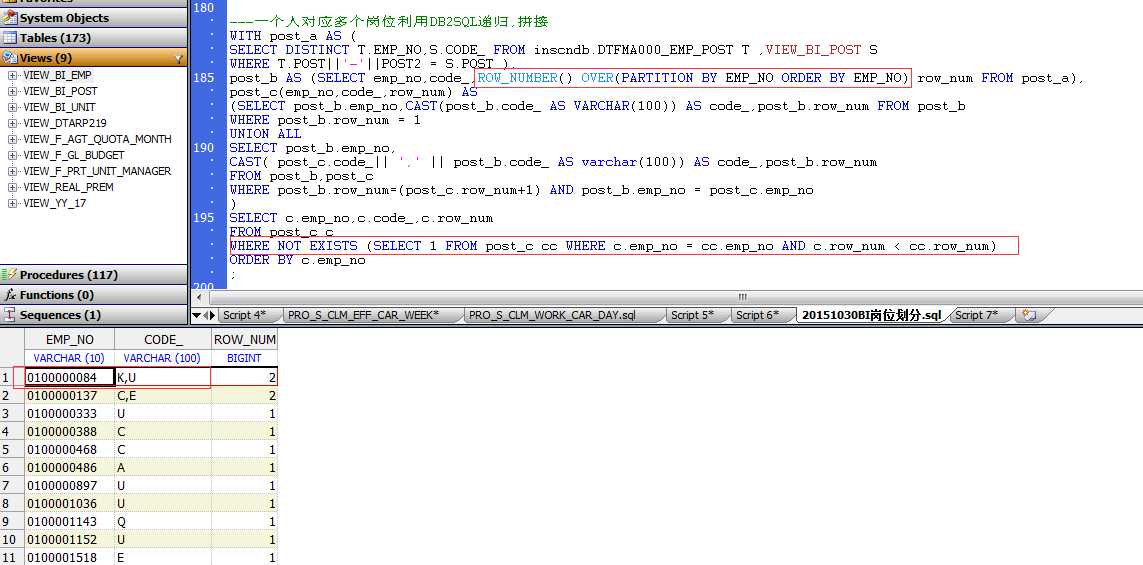Click cell 0100000333 in results grid
Image resolution: width=1143 pixels, height=565 pixels.
69,413
